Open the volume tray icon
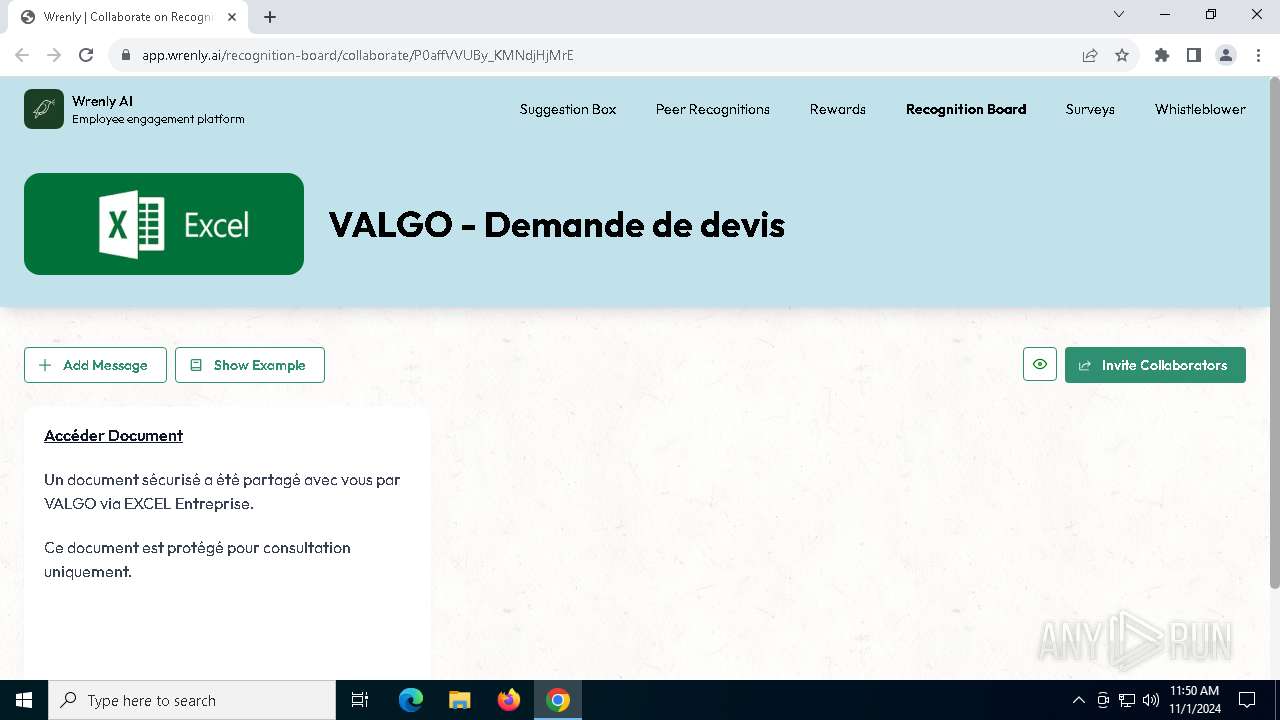 click(1151, 700)
